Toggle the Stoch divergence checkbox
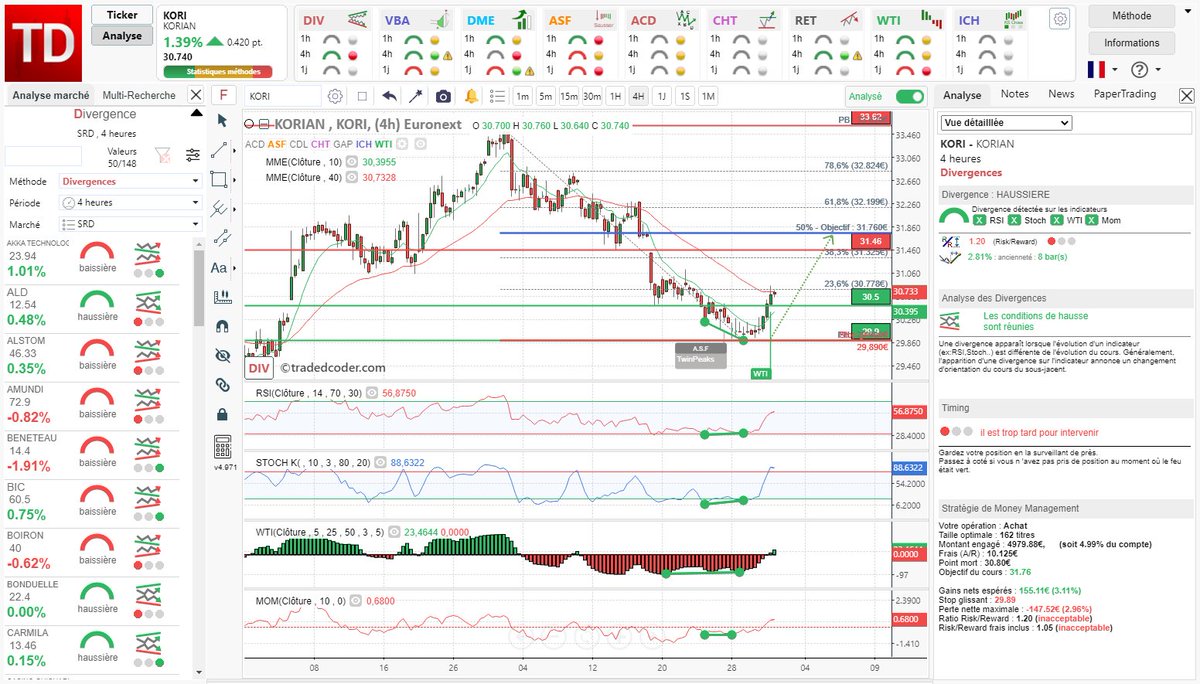 point(1014,220)
